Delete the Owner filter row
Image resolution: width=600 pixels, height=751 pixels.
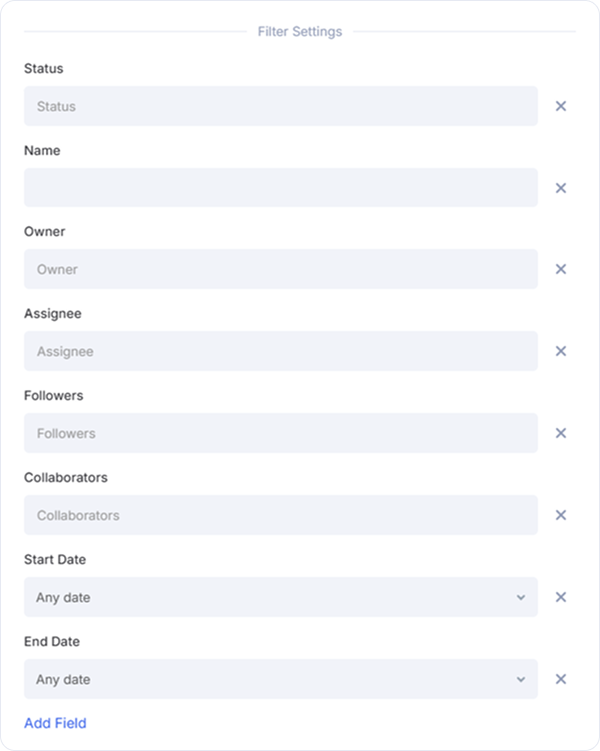[x=561, y=269]
